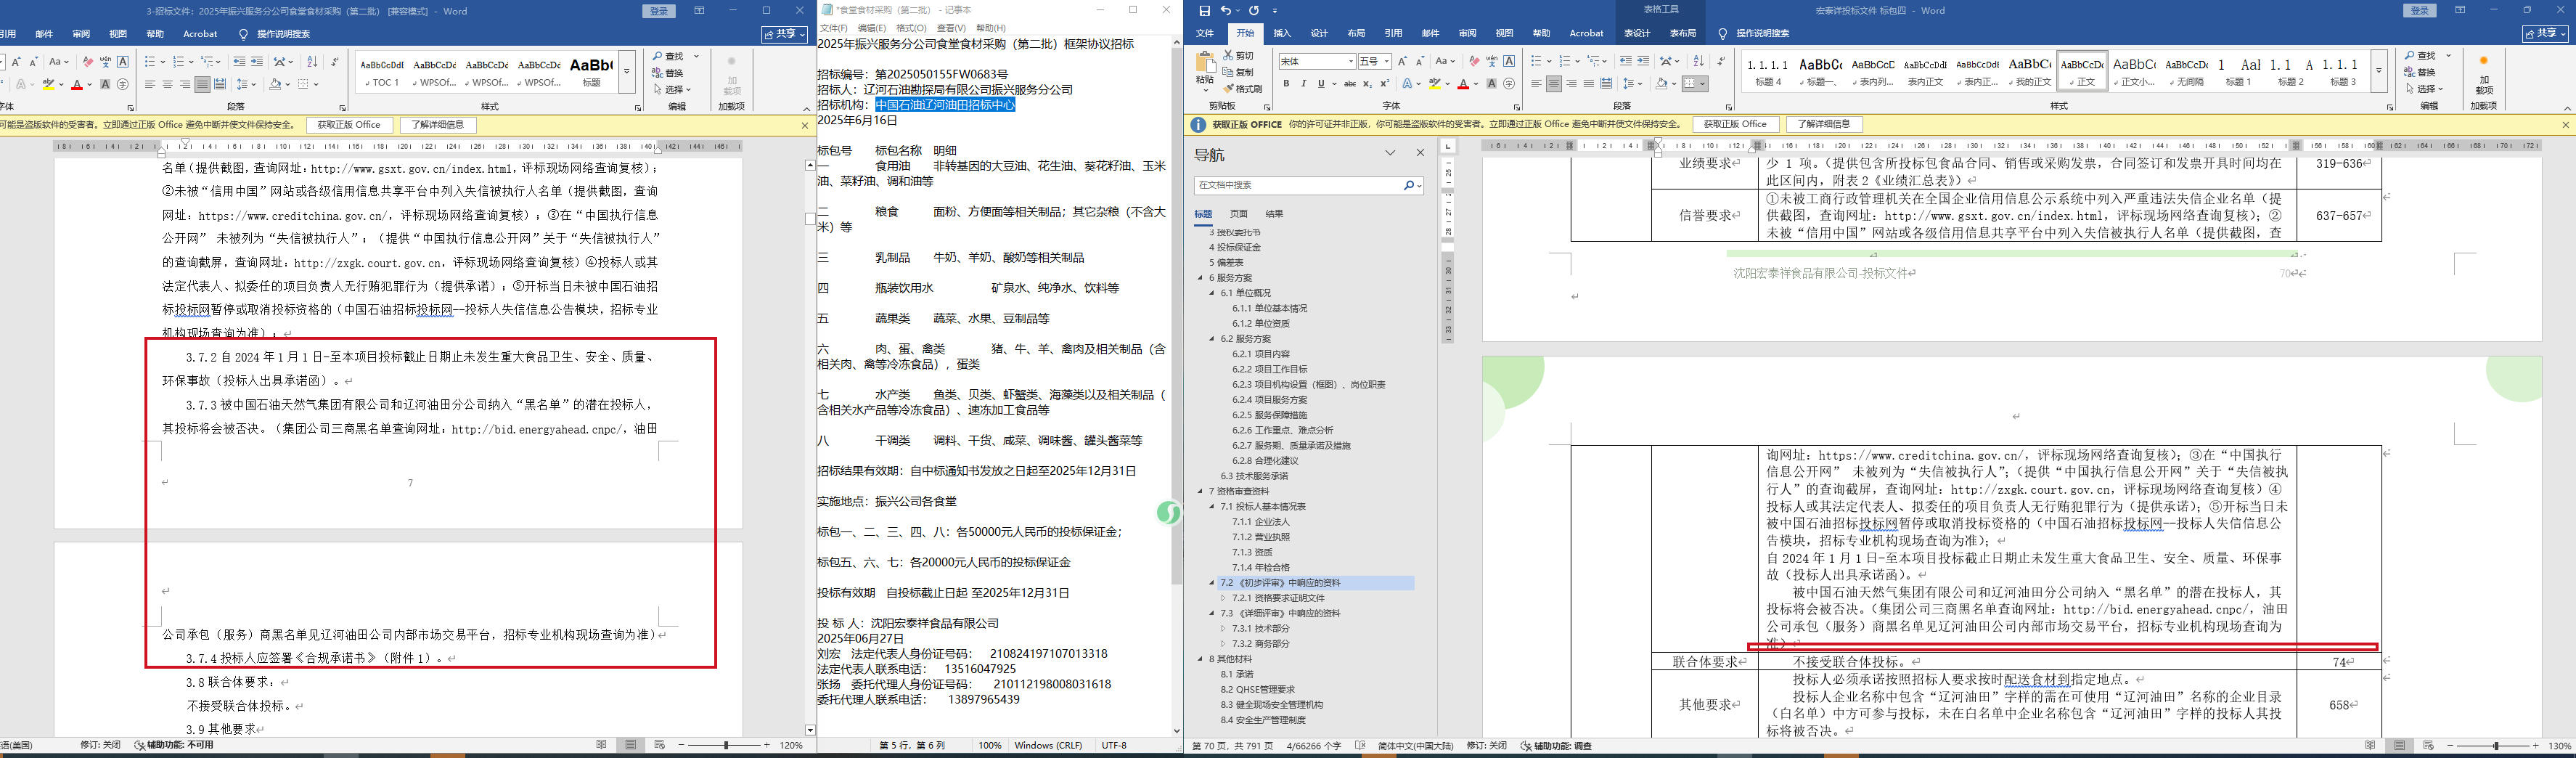This screenshot has width=2576, height=758.
Task: Click the phonetic guide icon in right Word
Action: click(x=1492, y=62)
